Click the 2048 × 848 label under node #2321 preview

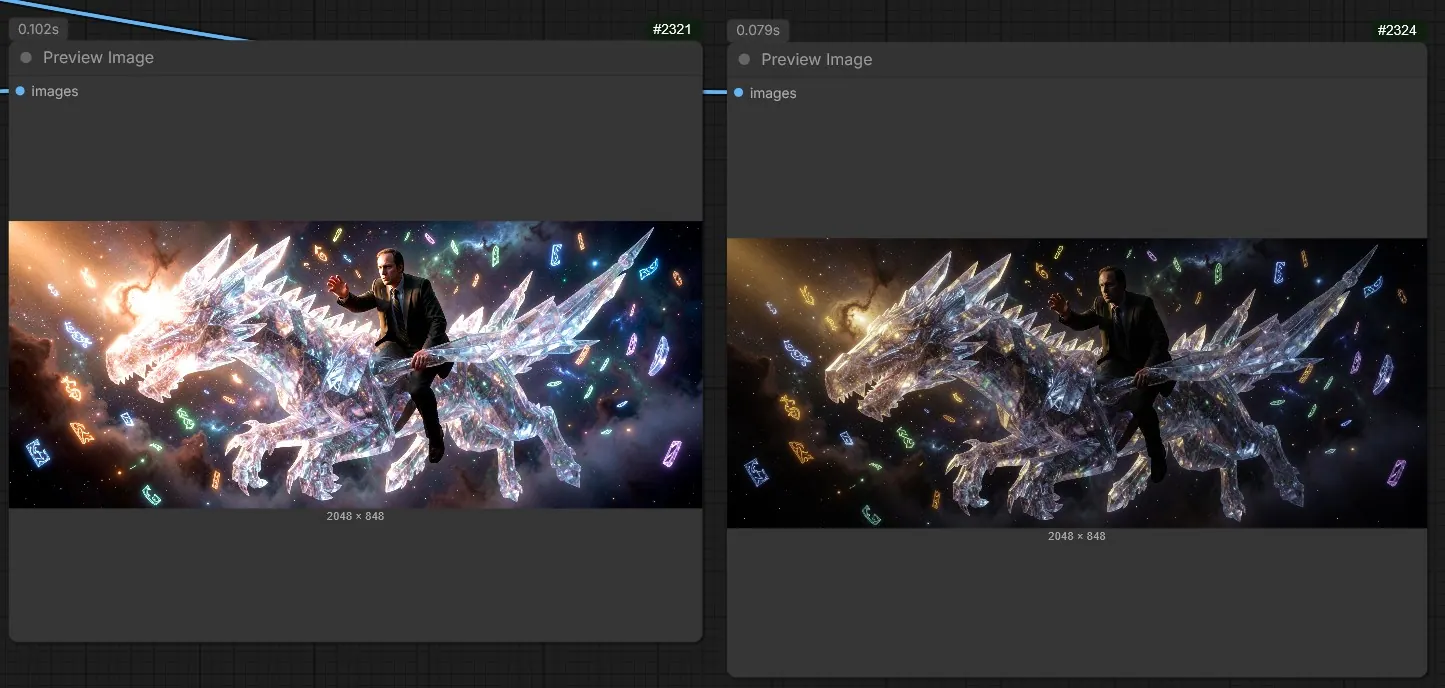355,516
